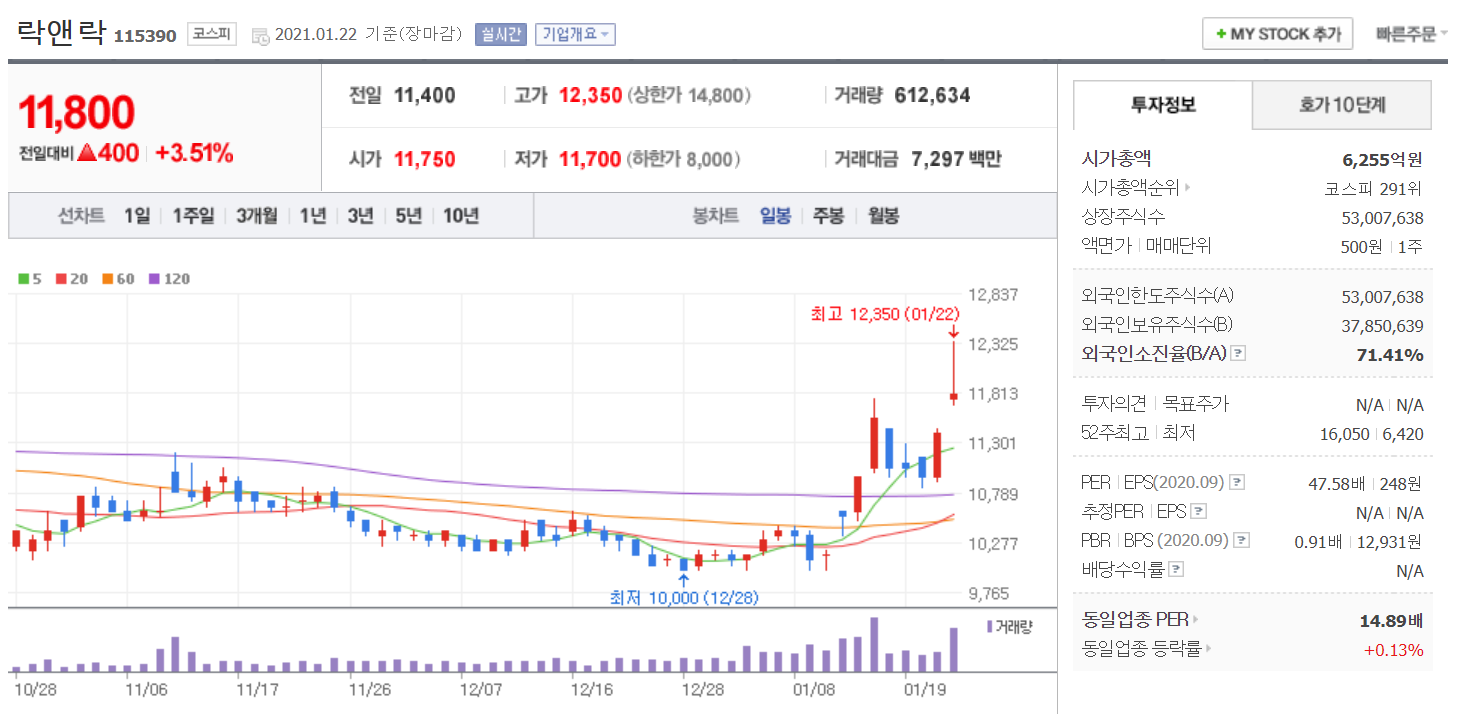Screen dimensions: 1466x714
Task: Open help icon next to 추정PER EPS
Action: [1199, 512]
